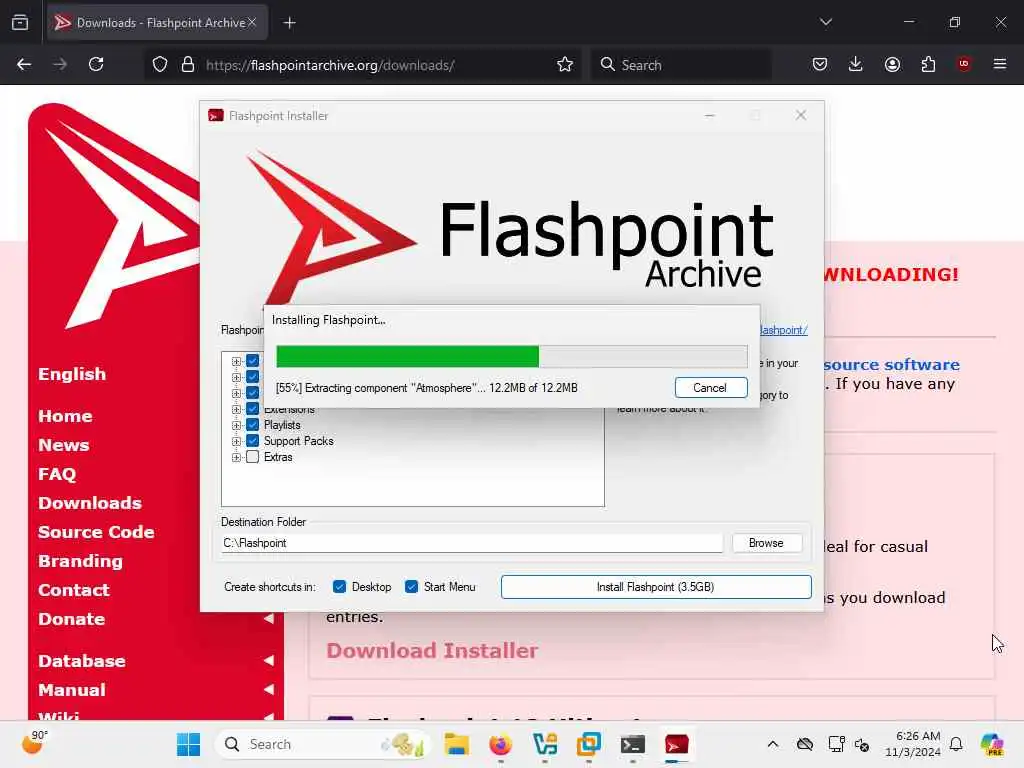The image size is (1024, 768).
Task: Click the site padlock security icon
Action: coord(188,65)
